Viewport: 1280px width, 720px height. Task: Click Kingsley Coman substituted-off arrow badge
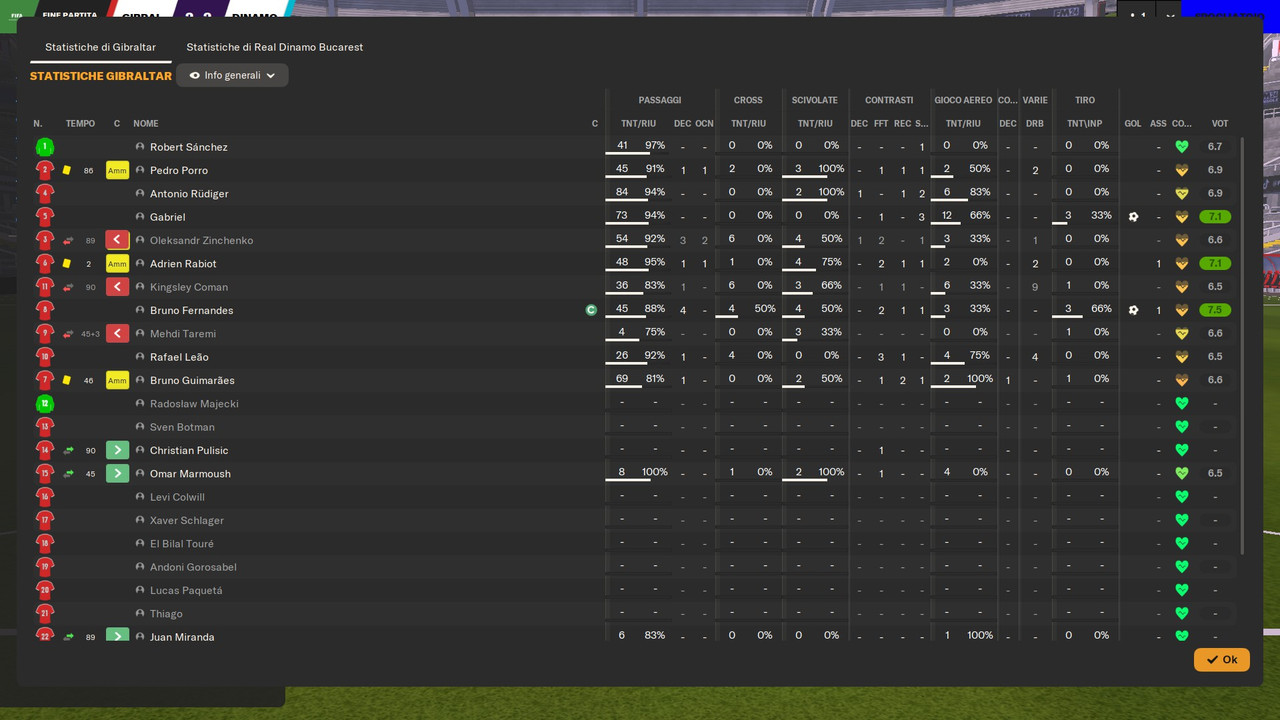point(117,287)
